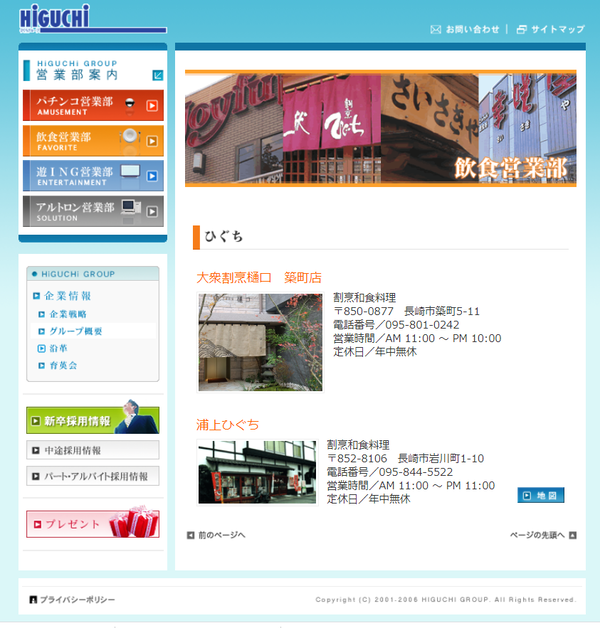The width and height of the screenshot is (600, 628).
Task: Click the icon beside プライバシーポリシー
Action: 33,600
